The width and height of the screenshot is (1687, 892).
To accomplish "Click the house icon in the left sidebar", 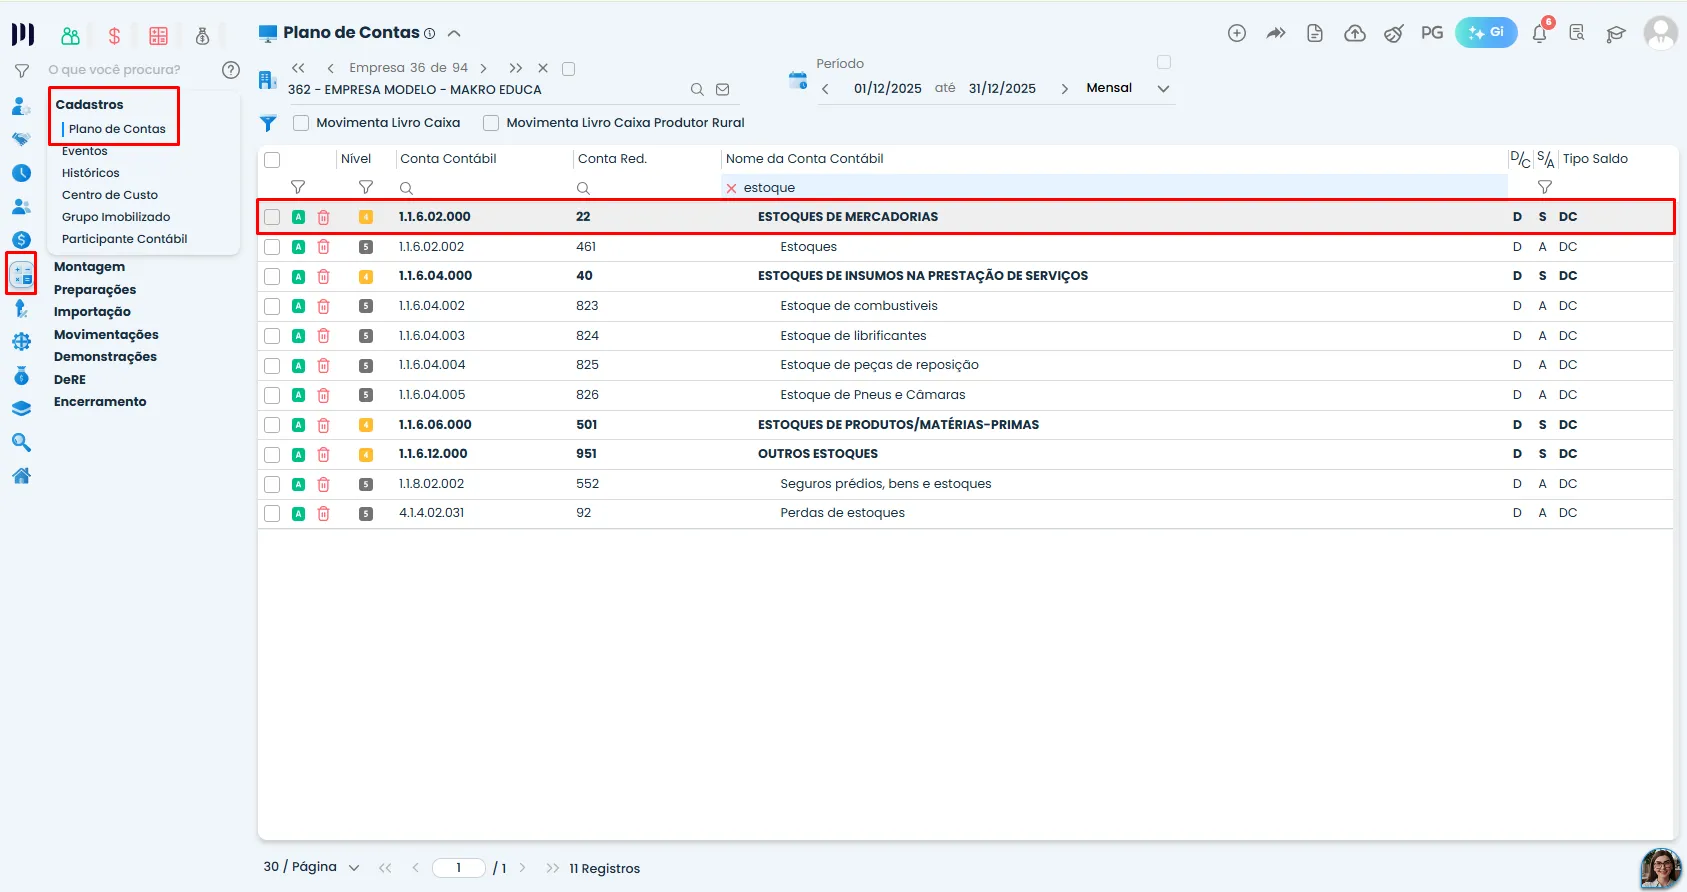I will (21, 476).
